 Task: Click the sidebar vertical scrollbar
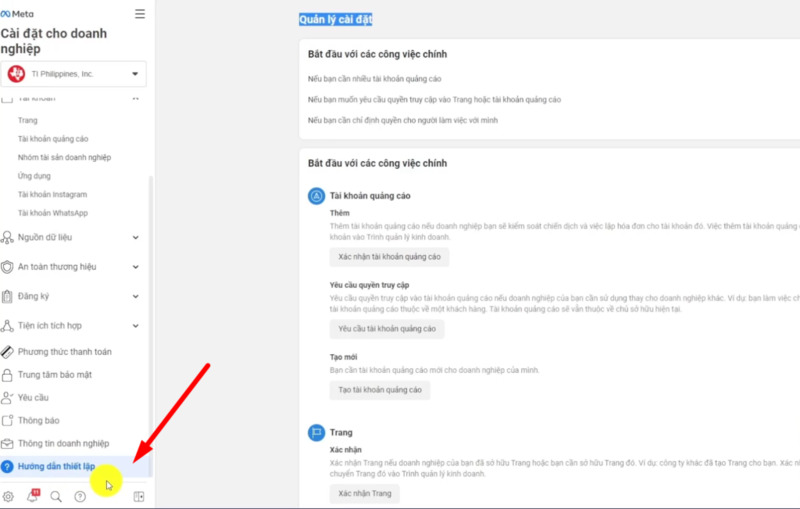(151, 326)
